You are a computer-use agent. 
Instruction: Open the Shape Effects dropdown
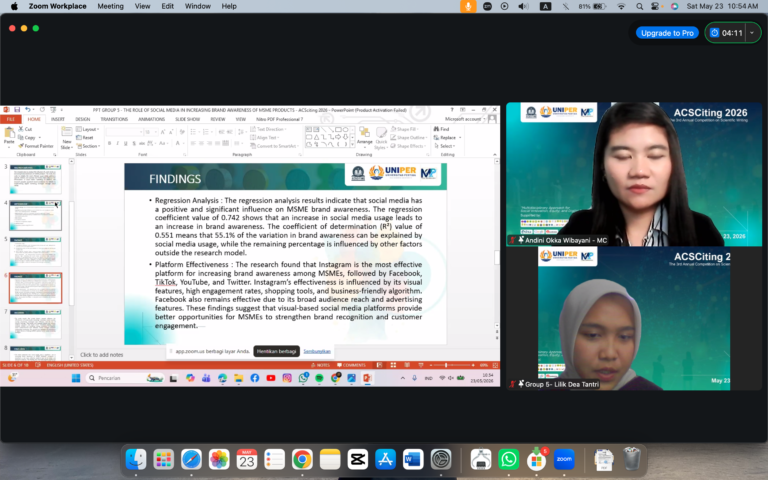pyautogui.click(x=408, y=146)
